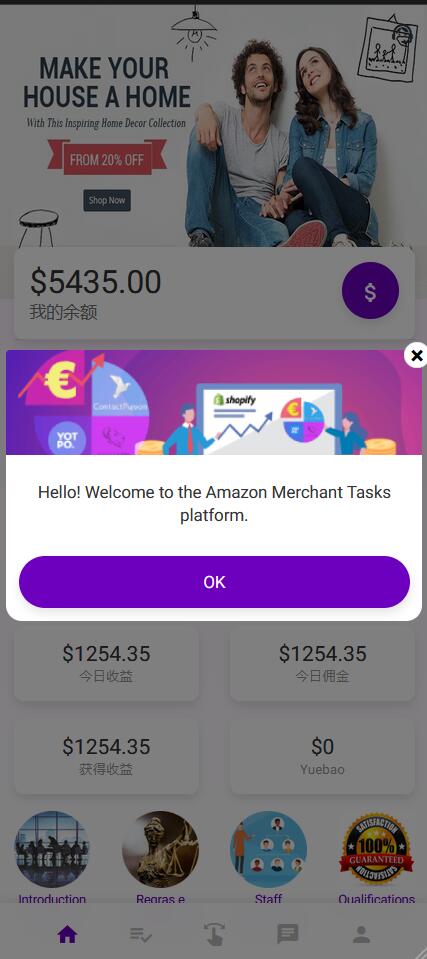The image size is (427, 959).
Task: Open the profile person icon in bottom bar
Action: pos(361,934)
